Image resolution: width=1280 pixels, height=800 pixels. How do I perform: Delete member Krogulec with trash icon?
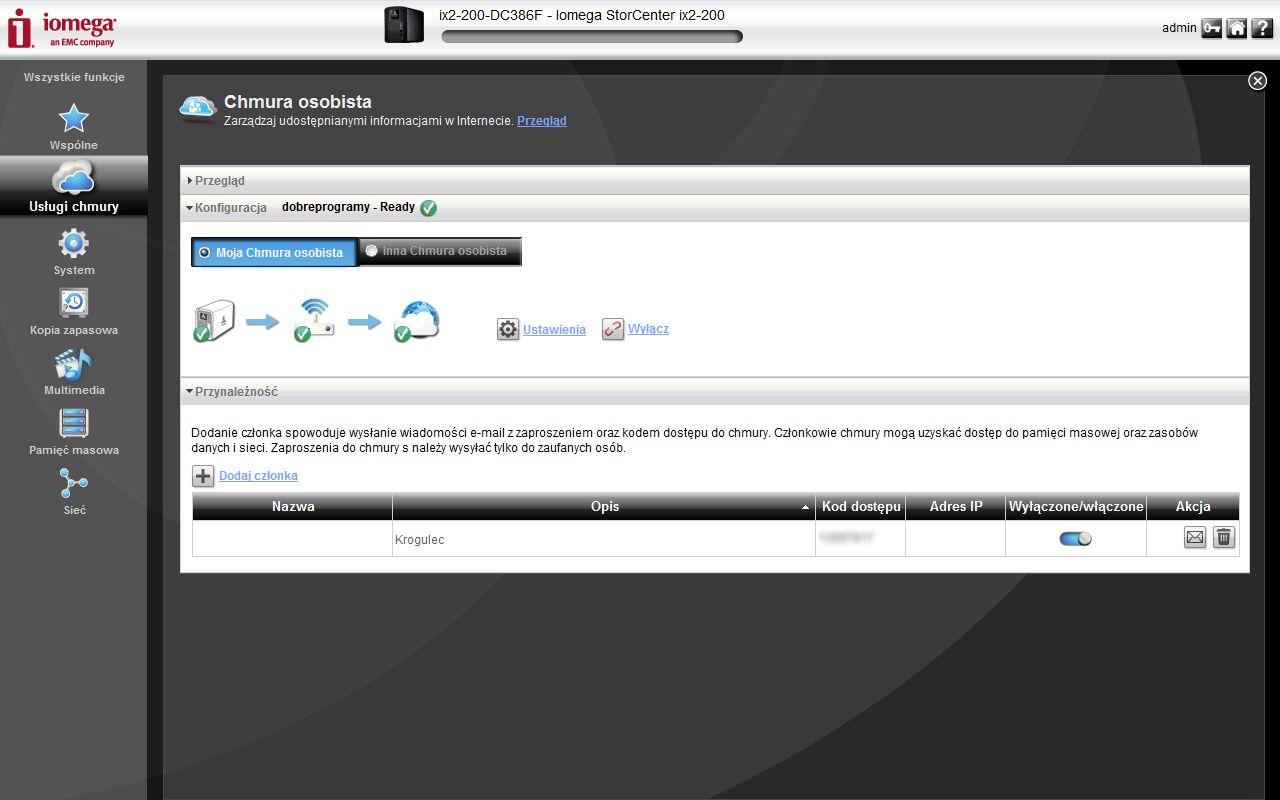[x=1224, y=538]
